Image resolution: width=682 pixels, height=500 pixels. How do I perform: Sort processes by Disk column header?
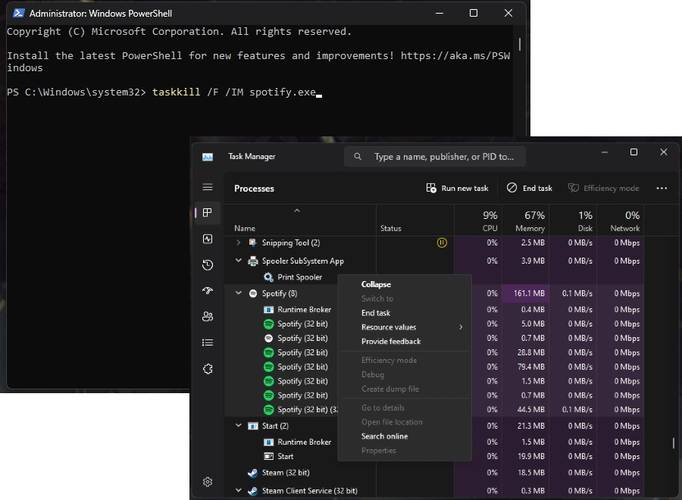coord(573,221)
